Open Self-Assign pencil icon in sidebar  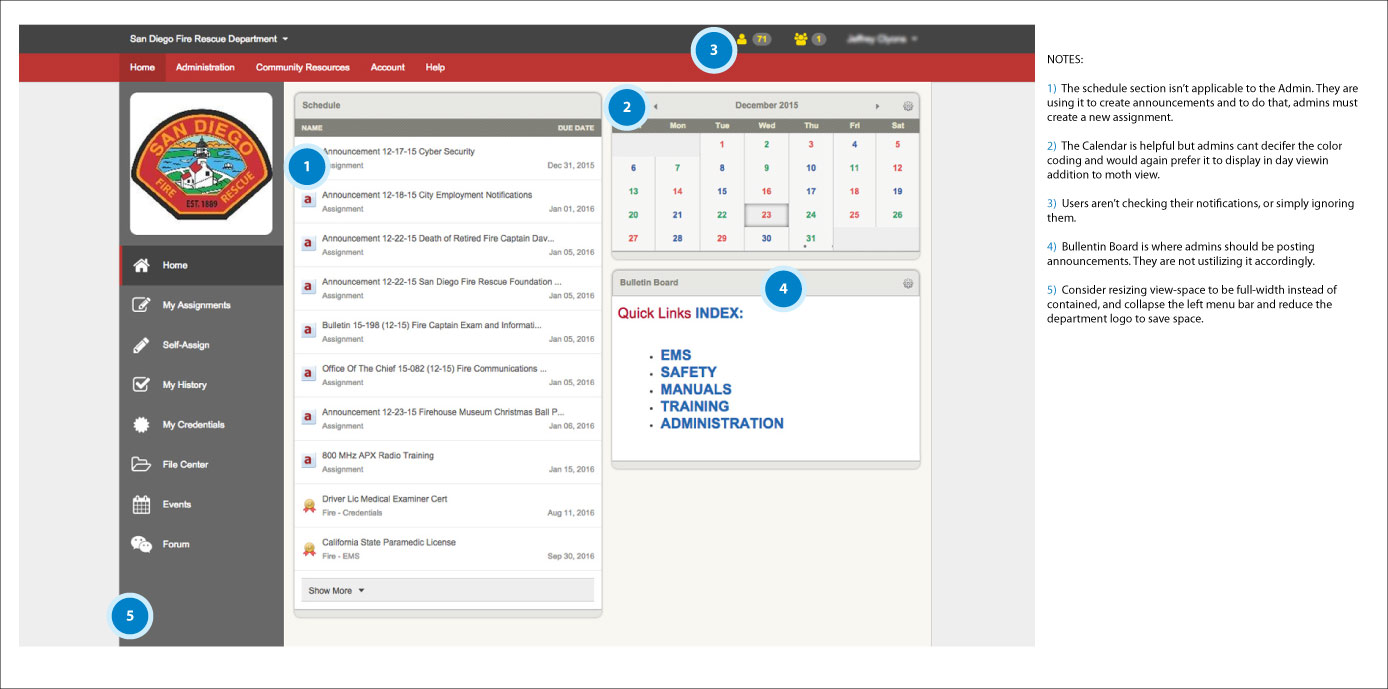(x=142, y=345)
